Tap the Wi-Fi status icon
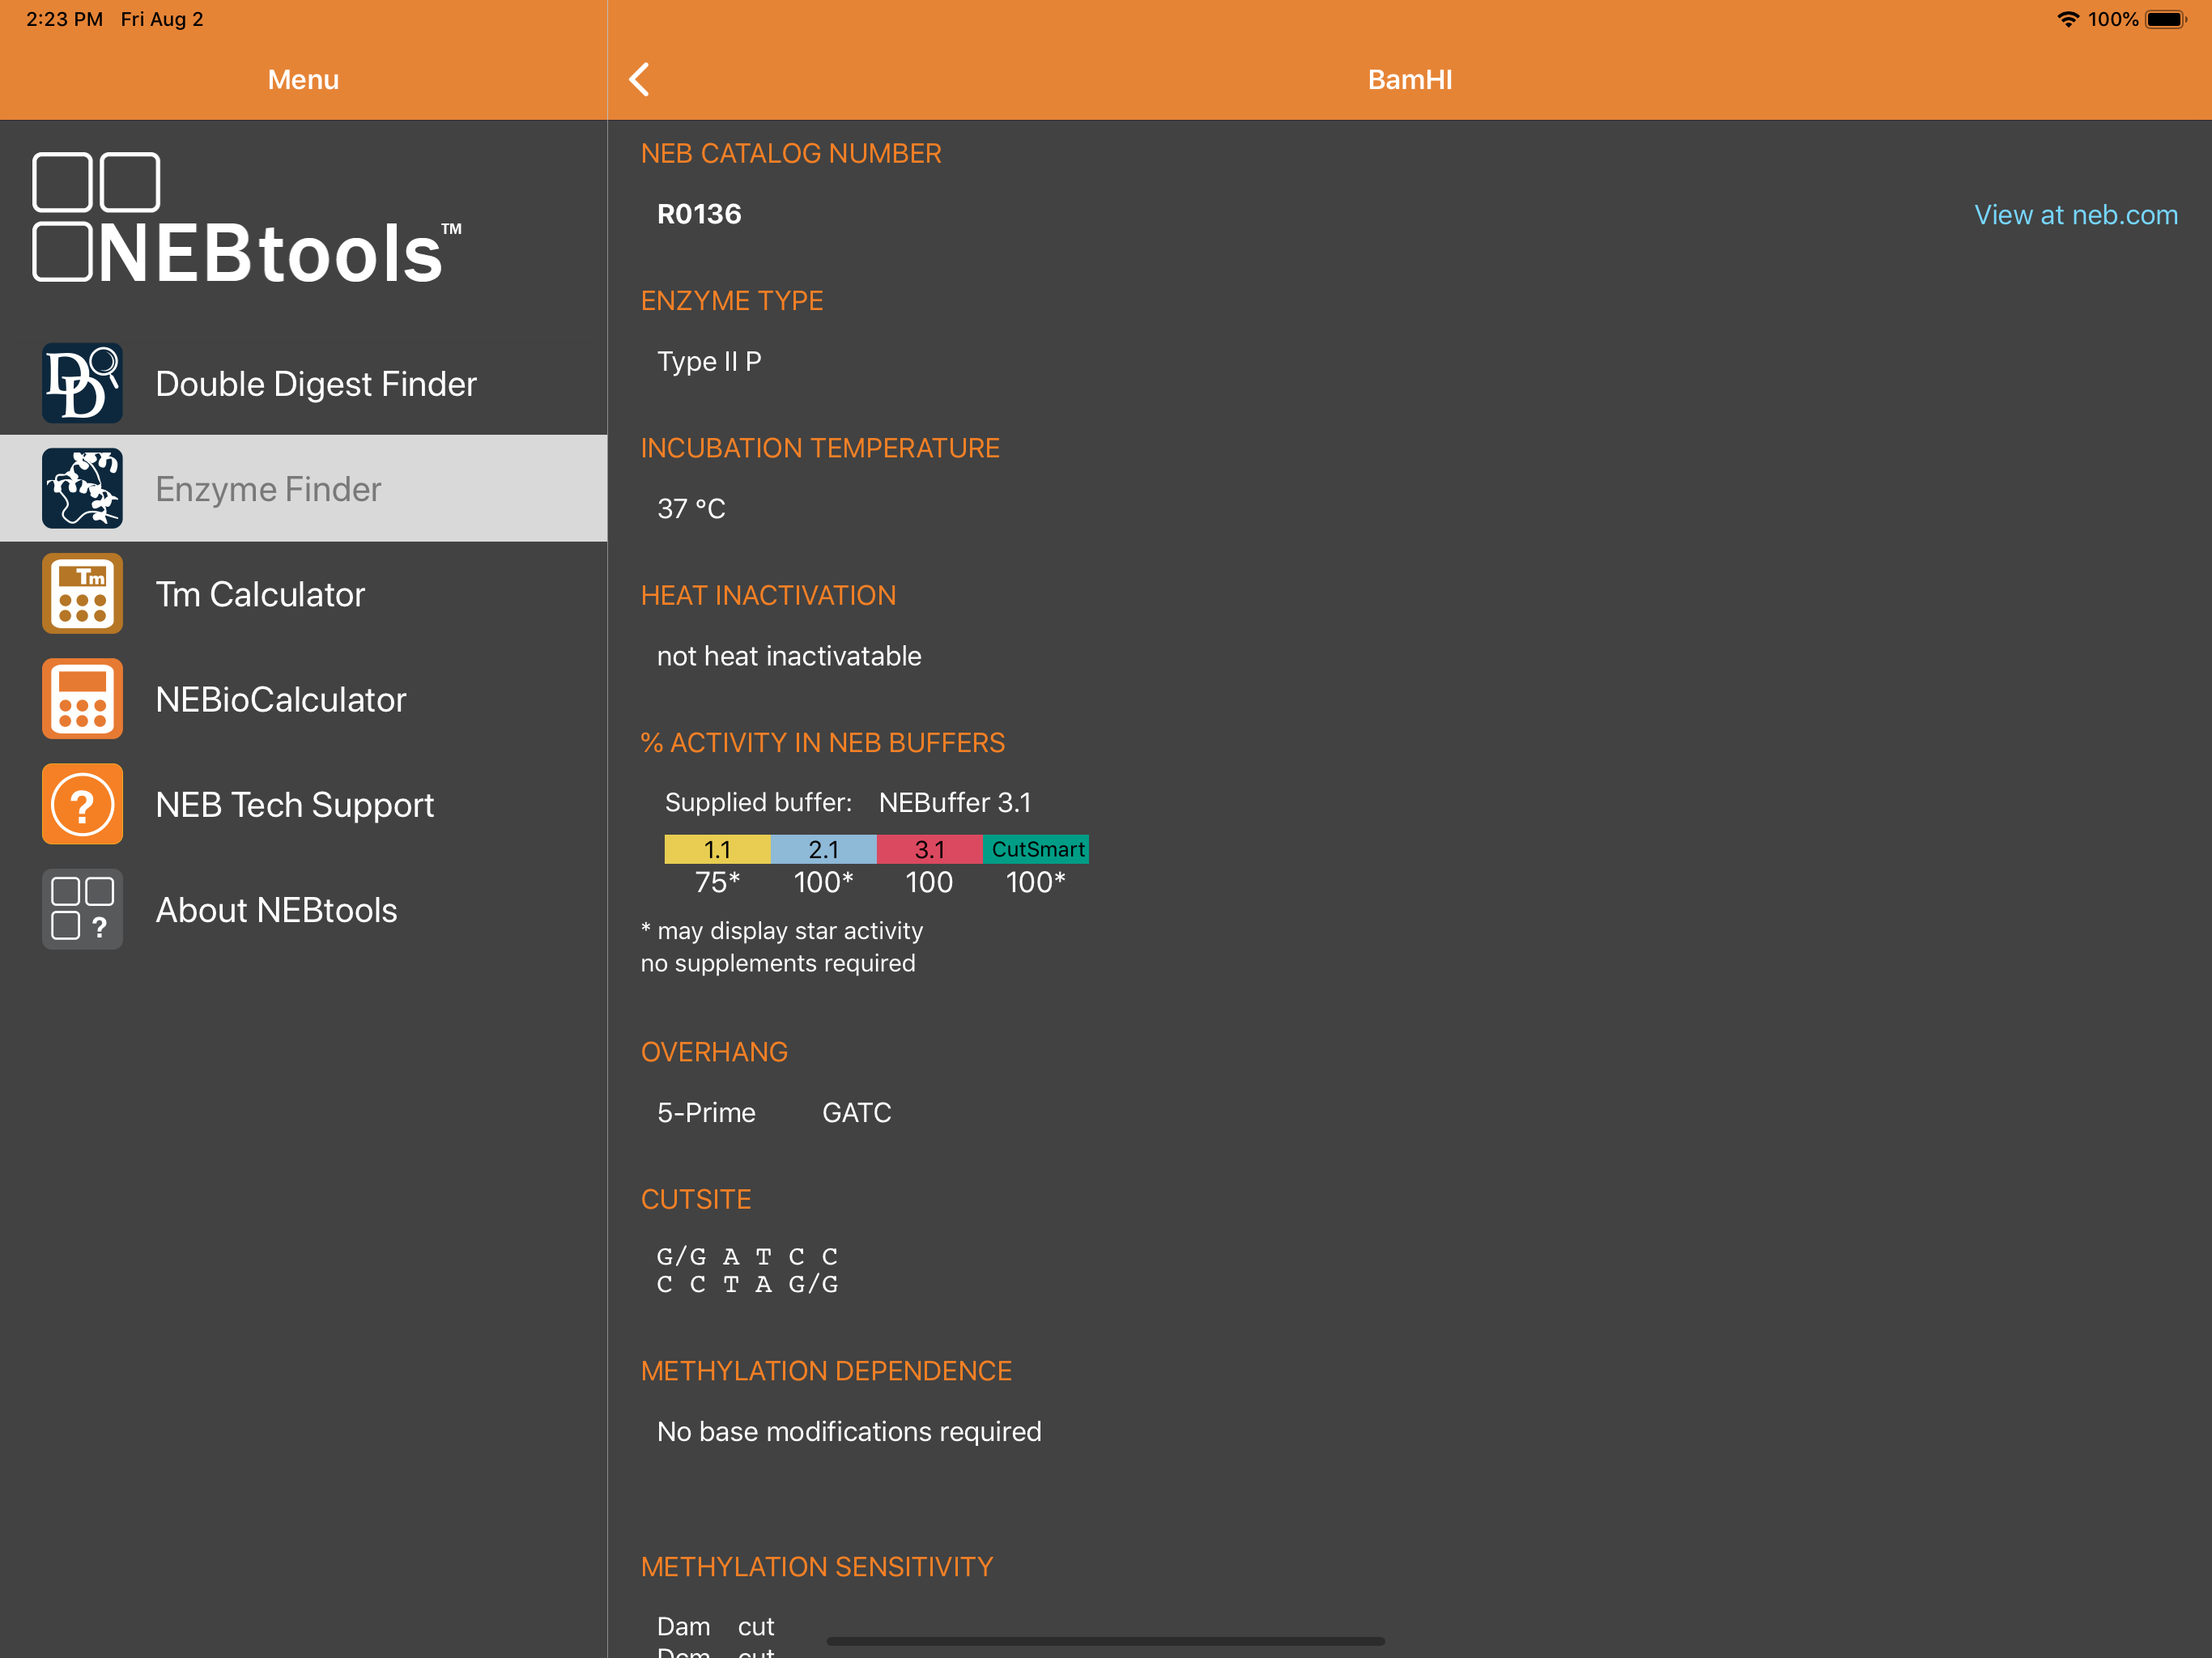 tap(2067, 19)
